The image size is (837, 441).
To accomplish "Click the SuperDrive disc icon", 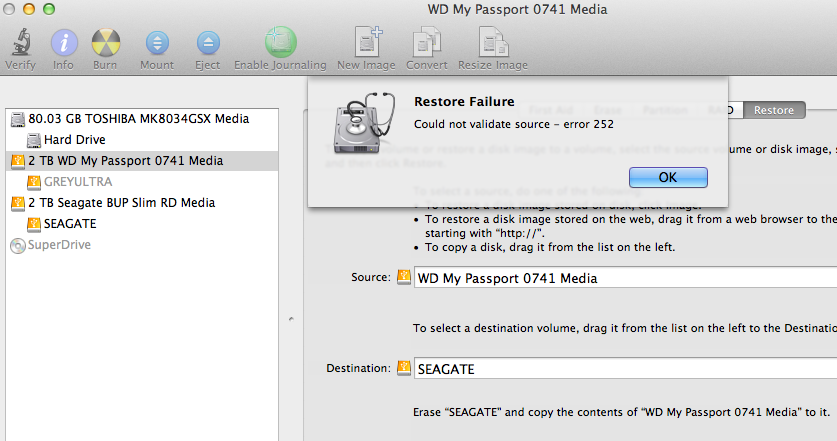I will 18,246.
